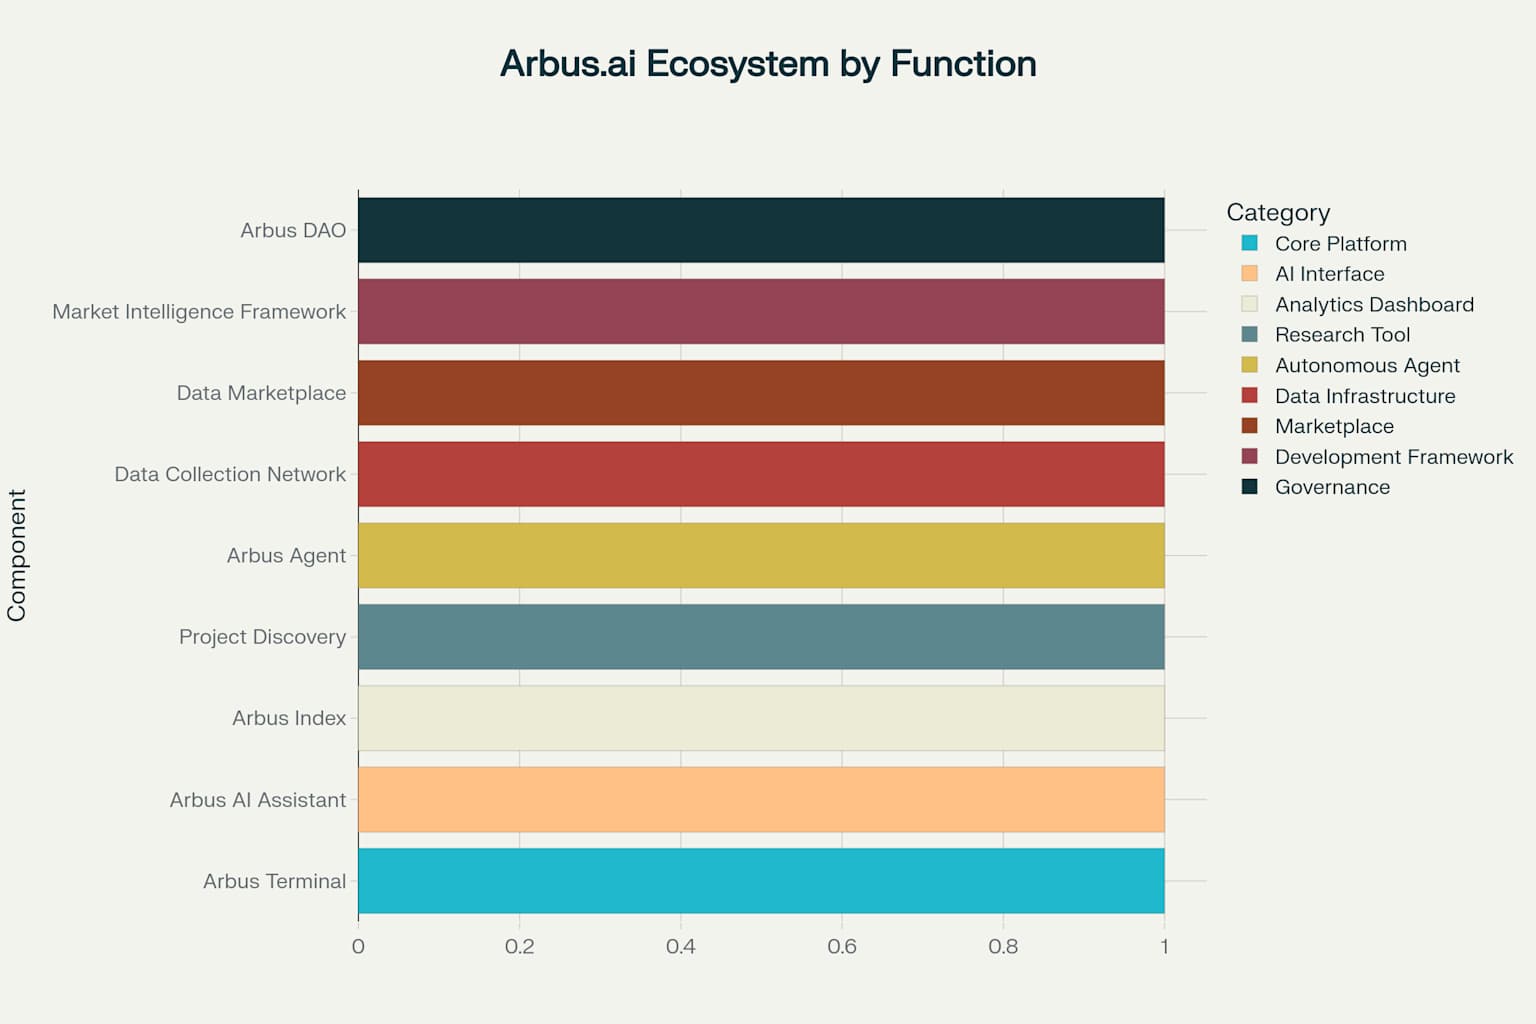The height and width of the screenshot is (1024, 1536).
Task: Toggle the Development Framework legend label
Action: point(1394,457)
